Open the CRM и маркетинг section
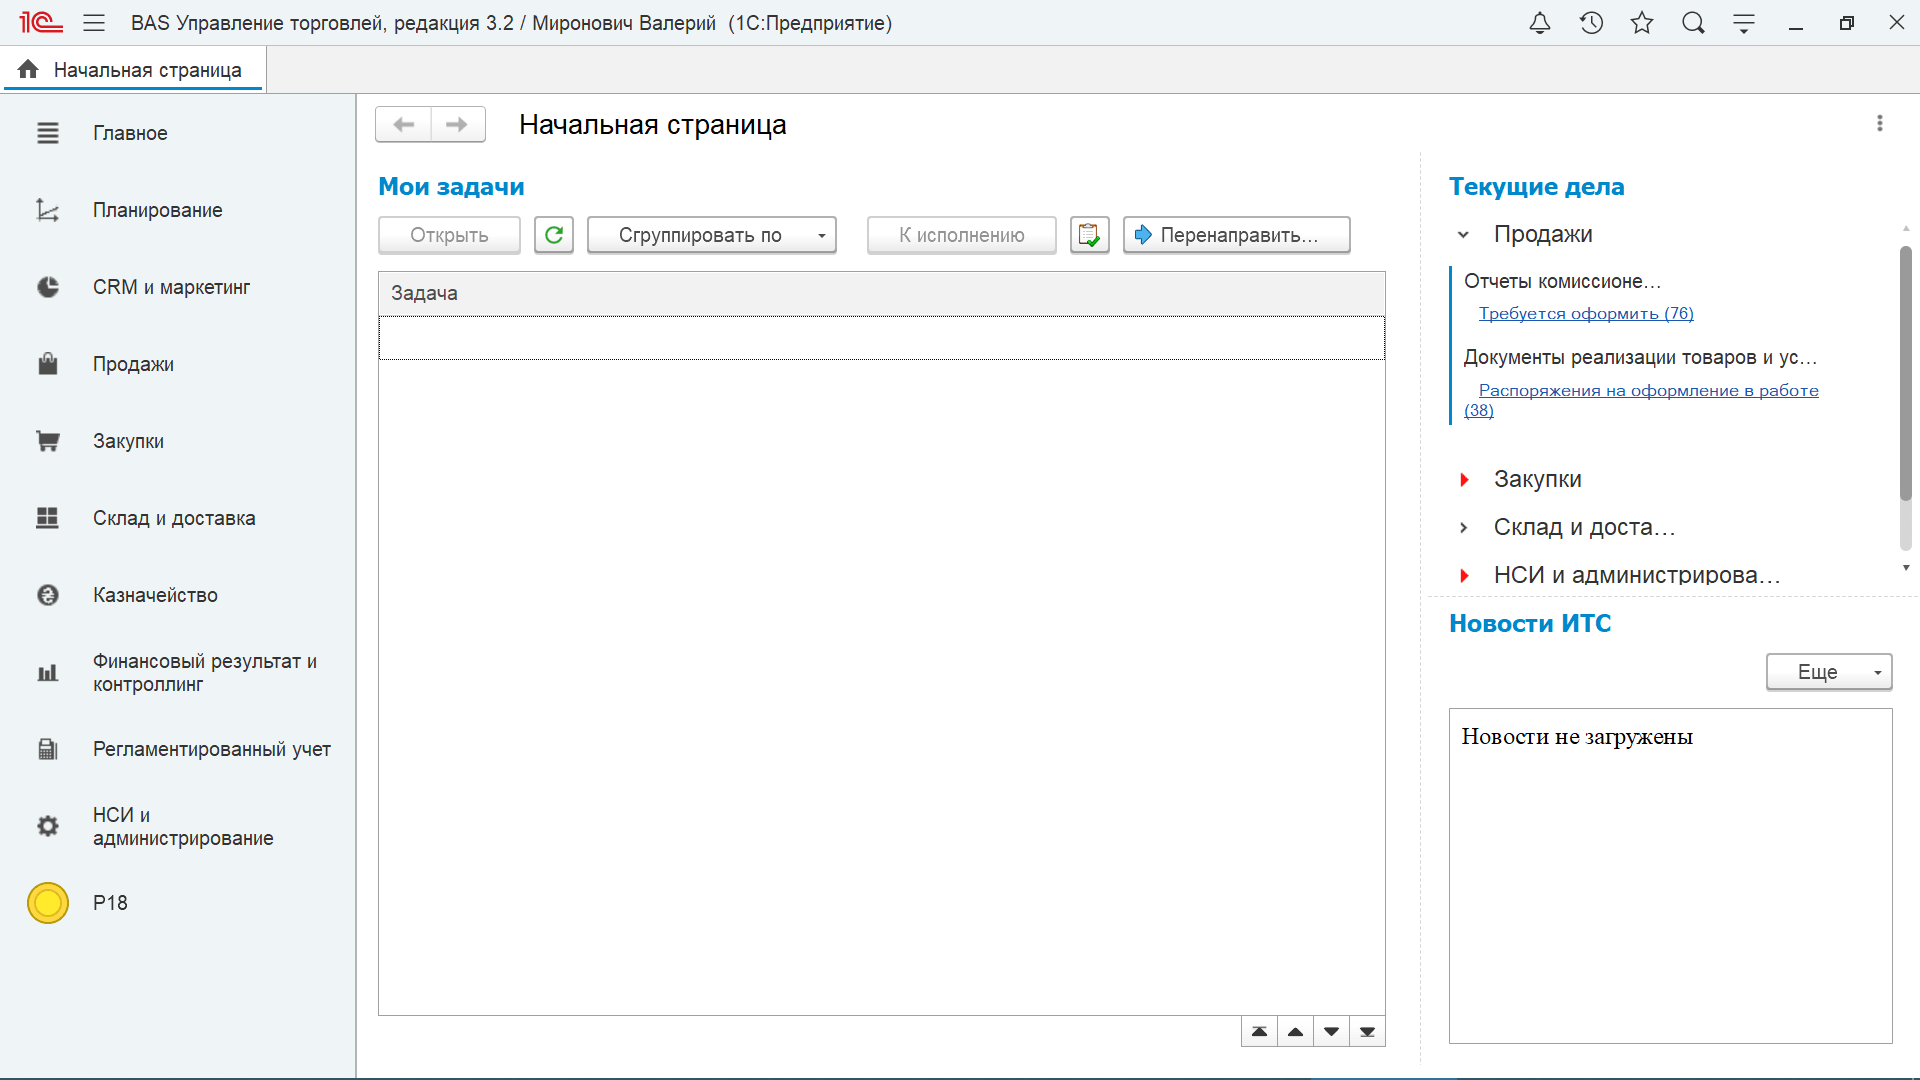Image resolution: width=1920 pixels, height=1080 pixels. coord(171,287)
